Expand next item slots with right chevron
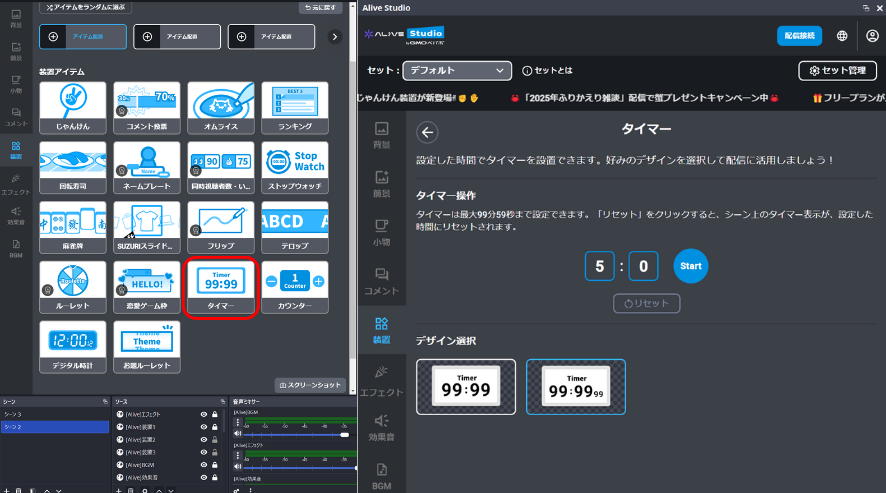The image size is (886, 493). coord(335,37)
